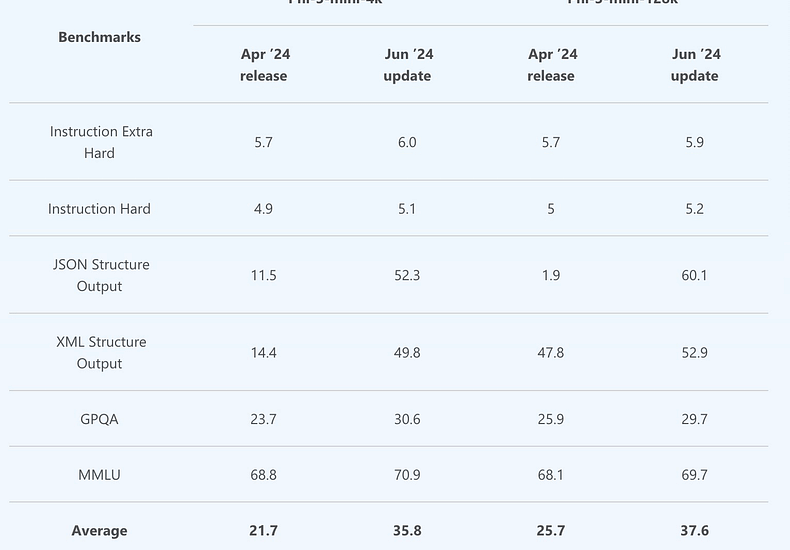The height and width of the screenshot is (550, 790).
Task: Click the 30.6 GPQA value
Action: point(407,419)
